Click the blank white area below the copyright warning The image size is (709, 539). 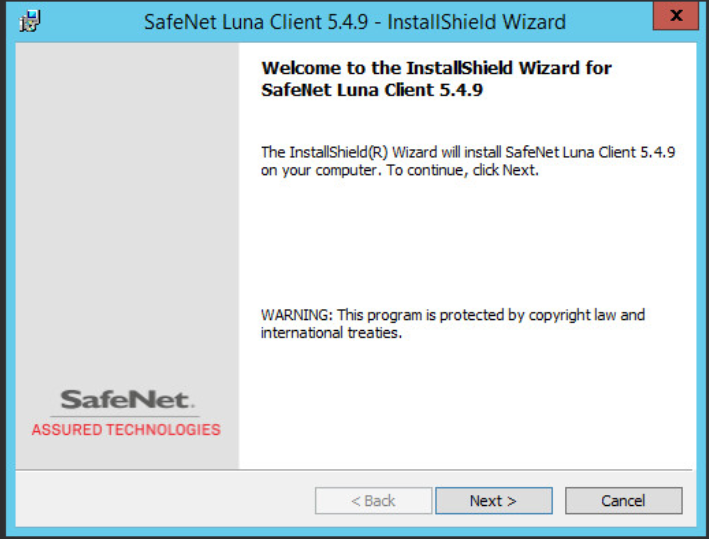(468, 410)
